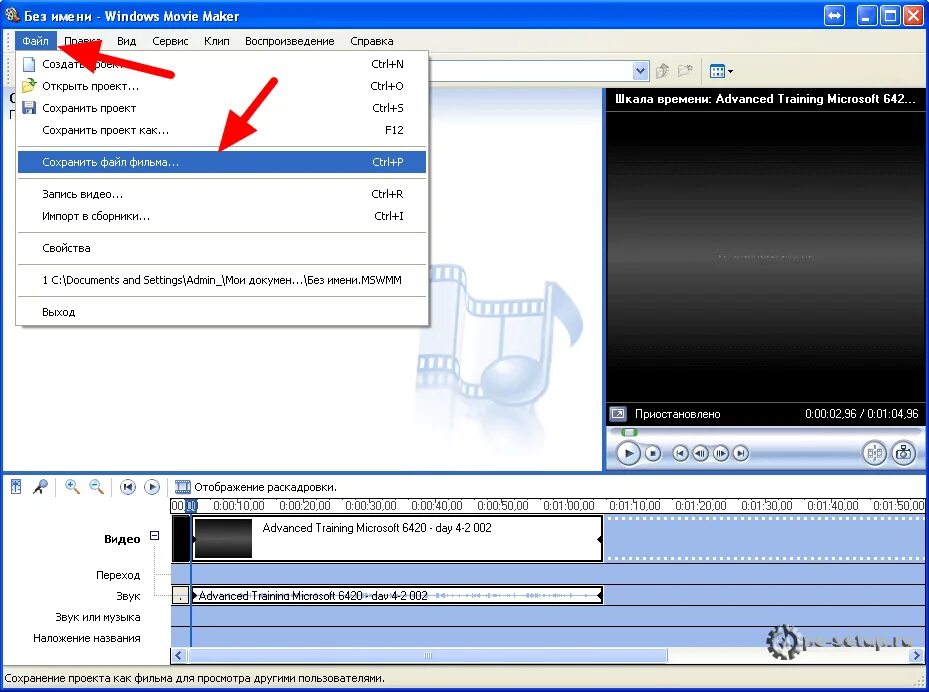The width and height of the screenshot is (929, 692).
Task: Play the timeline from the timeline toolbar
Action: pyautogui.click(x=152, y=487)
